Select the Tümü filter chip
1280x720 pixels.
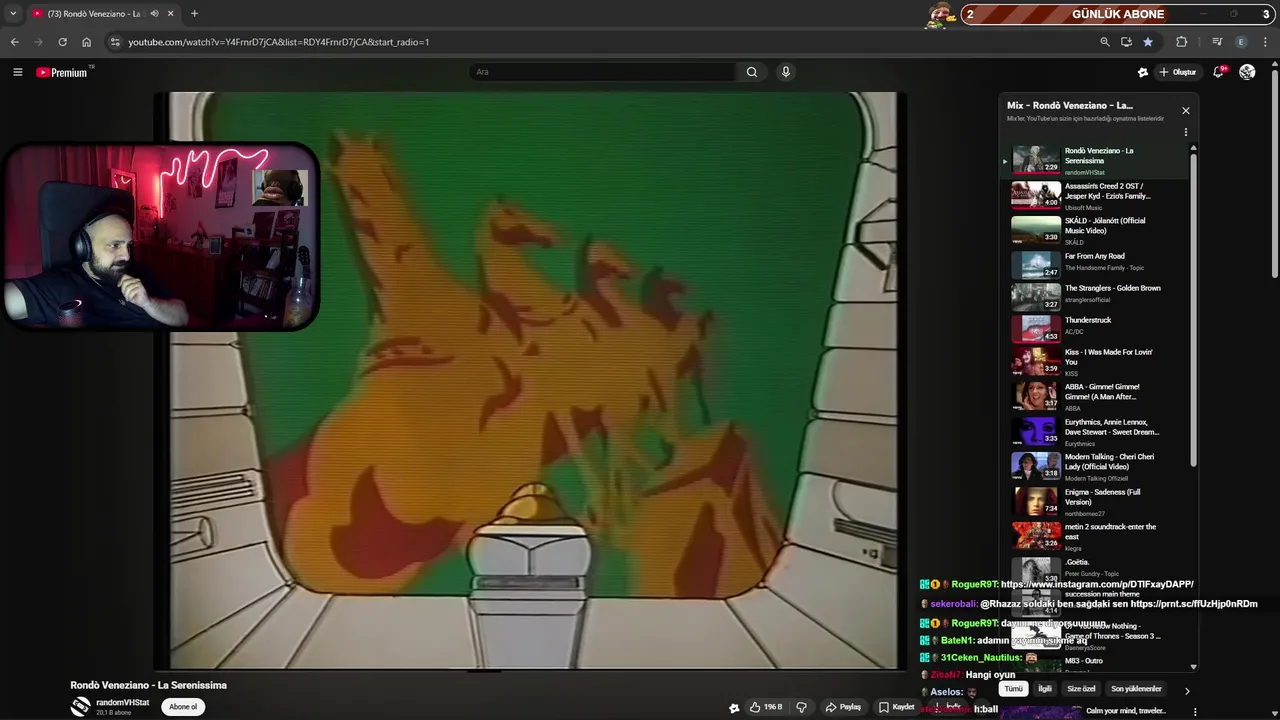tap(1014, 689)
